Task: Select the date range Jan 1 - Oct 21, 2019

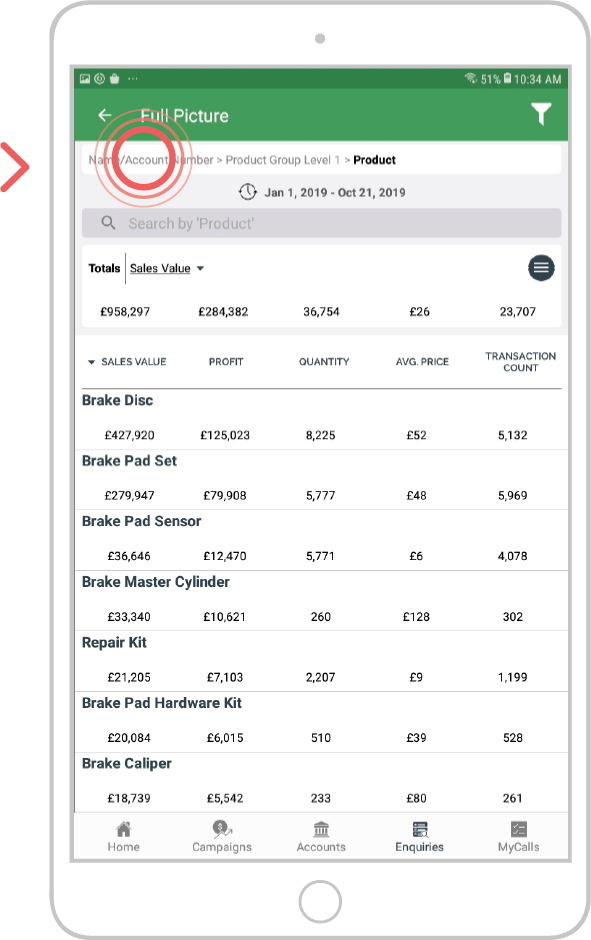Action: tap(335, 192)
